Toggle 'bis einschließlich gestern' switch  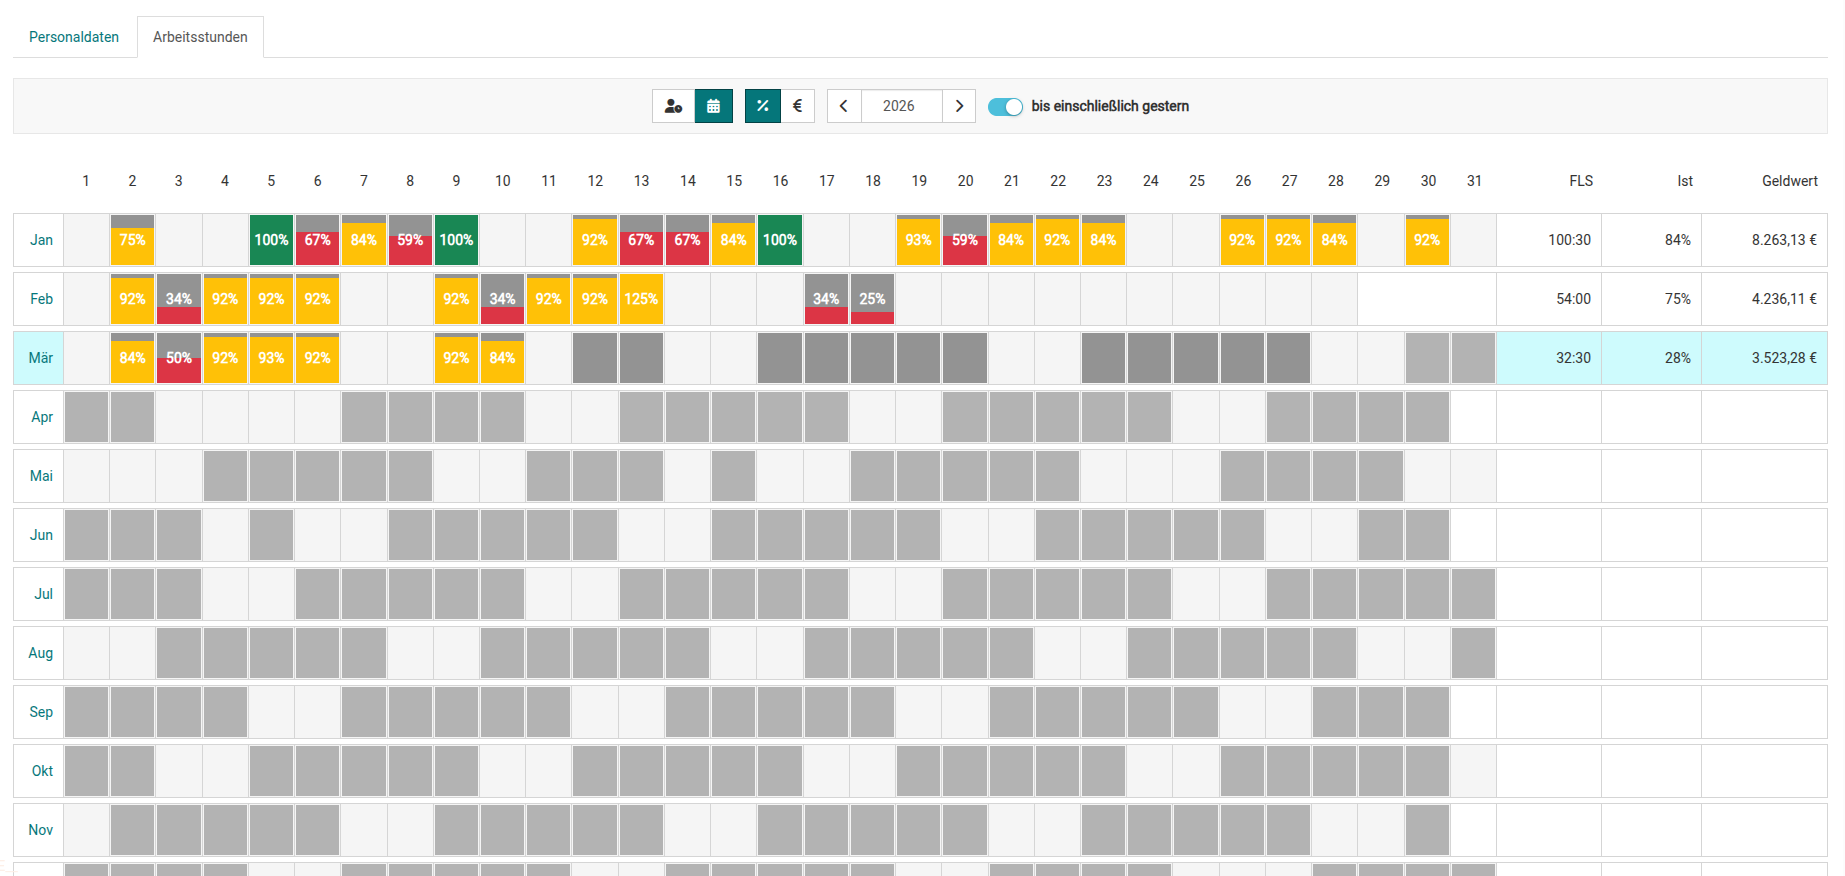(1005, 107)
